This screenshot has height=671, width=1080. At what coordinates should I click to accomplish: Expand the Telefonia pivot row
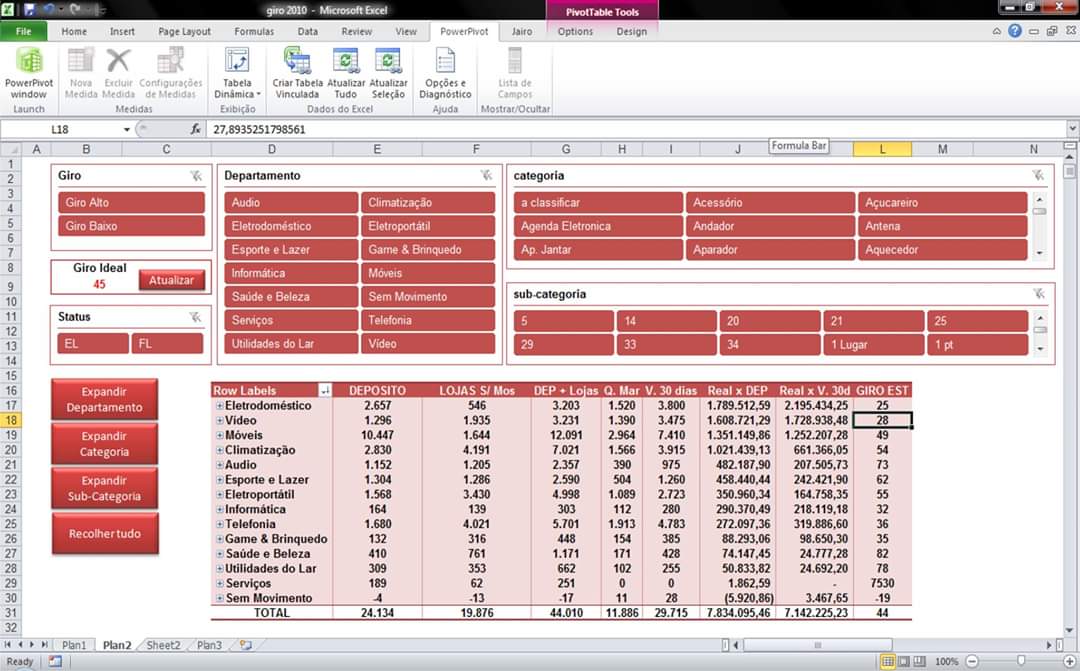(x=220, y=524)
